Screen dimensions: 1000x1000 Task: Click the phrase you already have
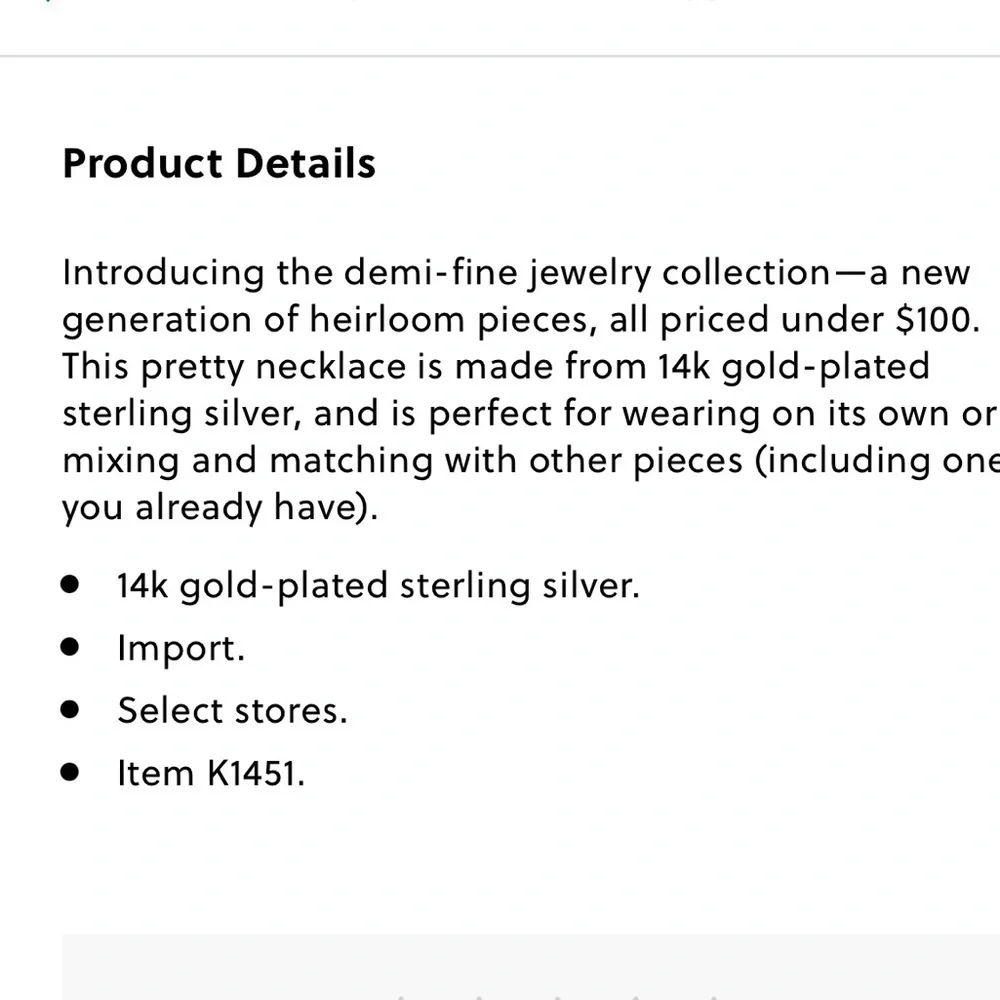tap(219, 508)
